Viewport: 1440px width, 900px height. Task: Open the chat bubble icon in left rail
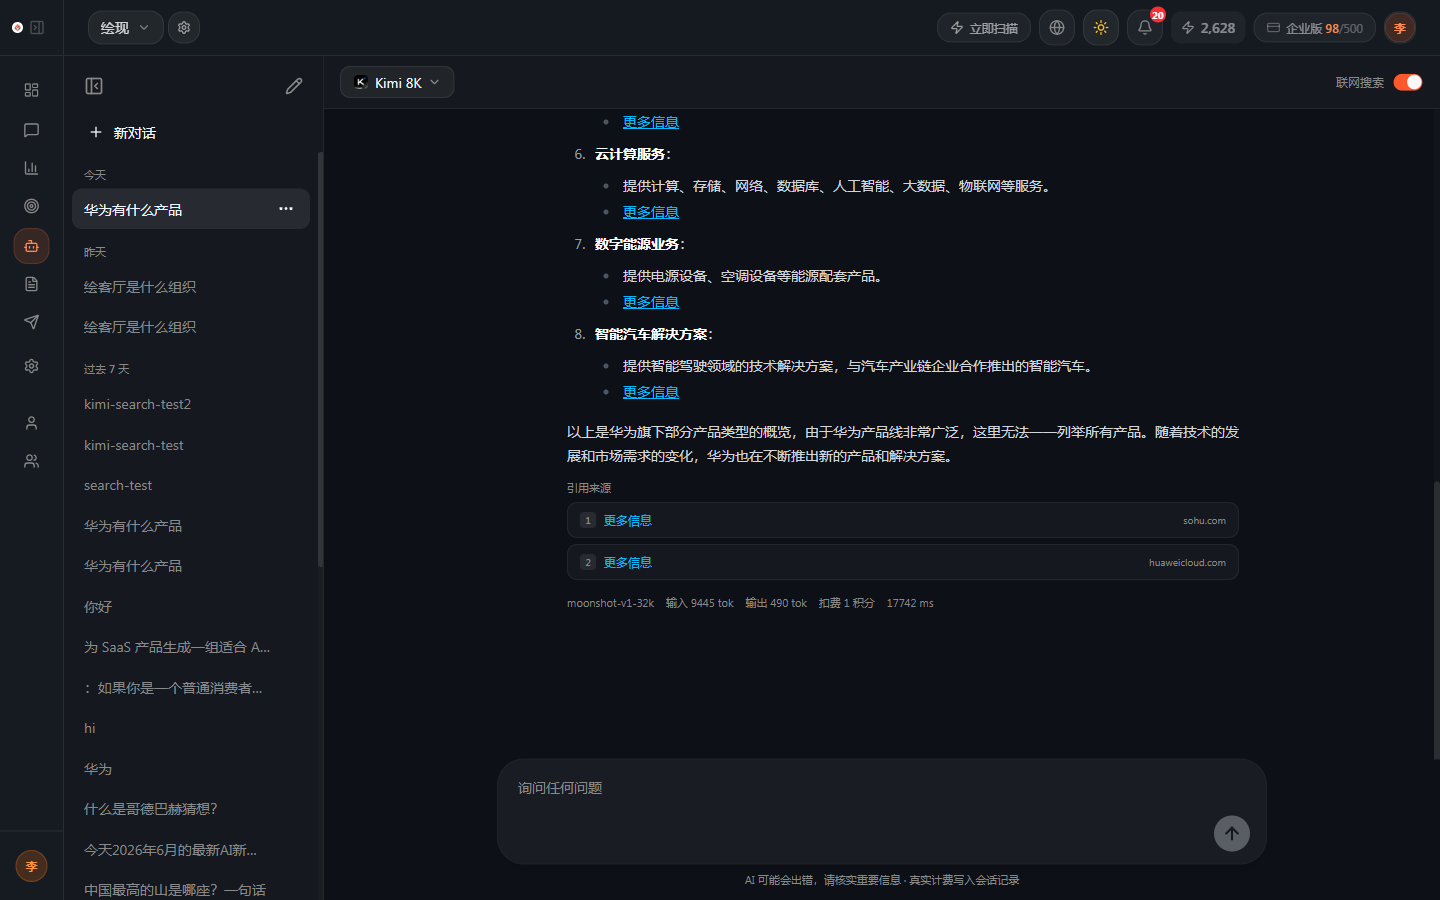click(x=31, y=130)
